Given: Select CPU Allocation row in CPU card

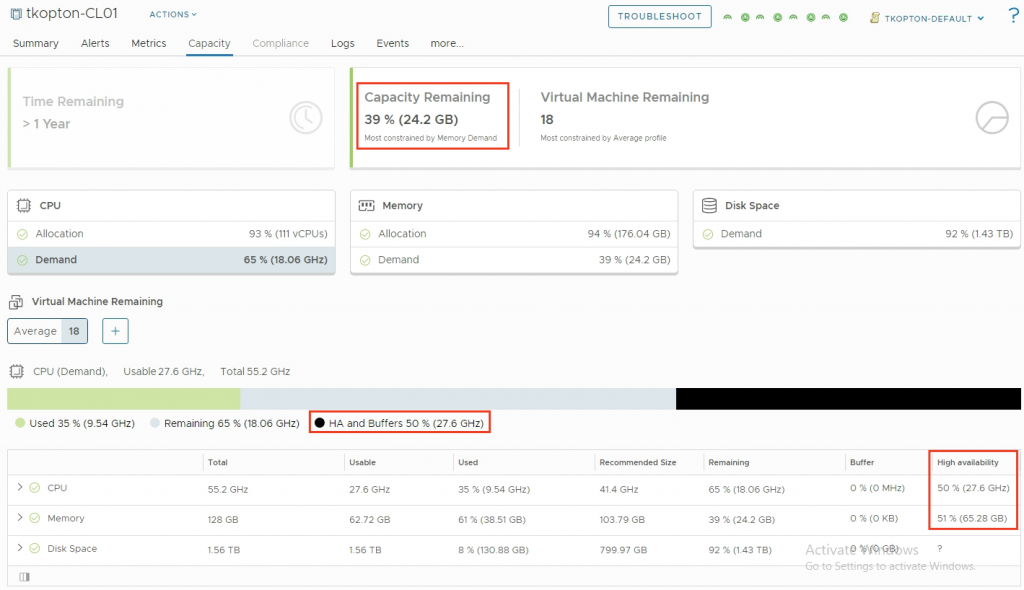Looking at the screenshot, I should 170,234.
